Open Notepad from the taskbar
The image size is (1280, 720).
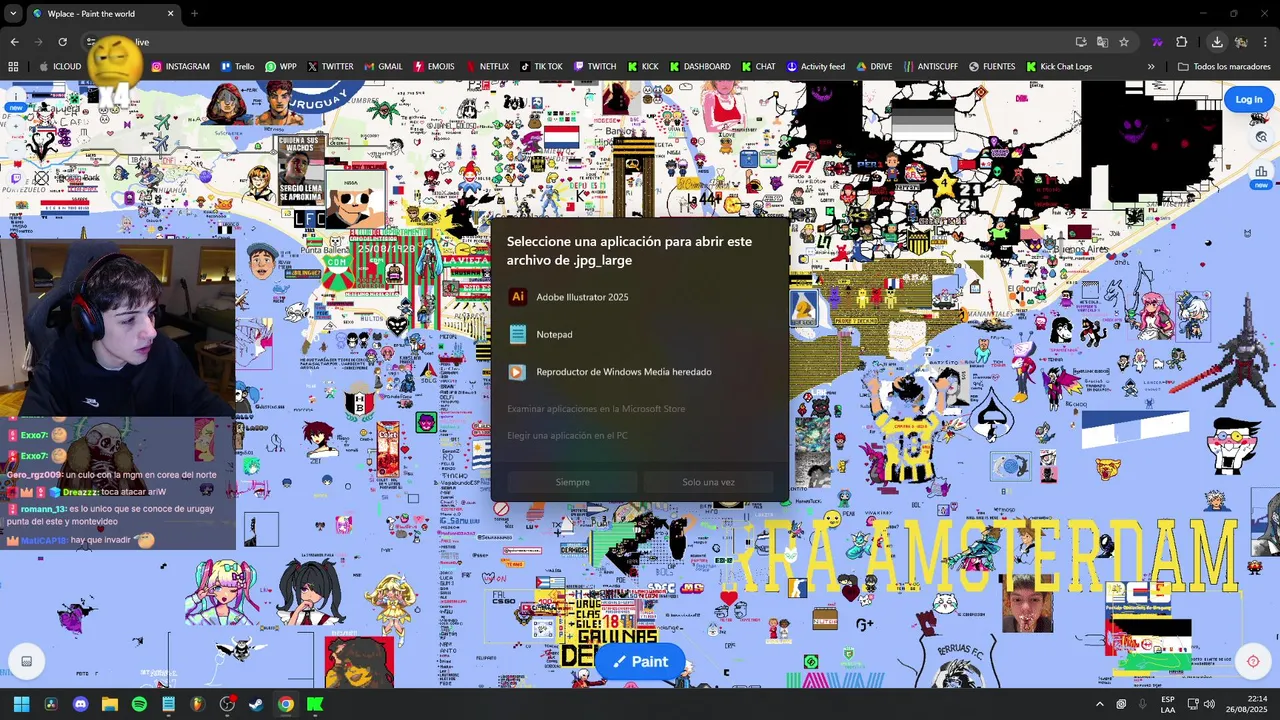[x=168, y=704]
